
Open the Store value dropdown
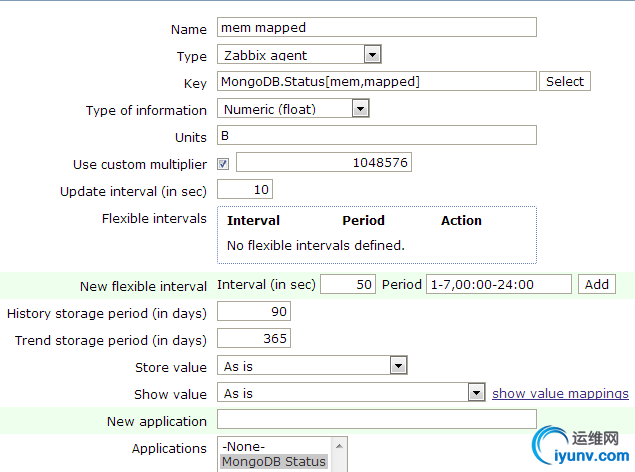click(312, 366)
